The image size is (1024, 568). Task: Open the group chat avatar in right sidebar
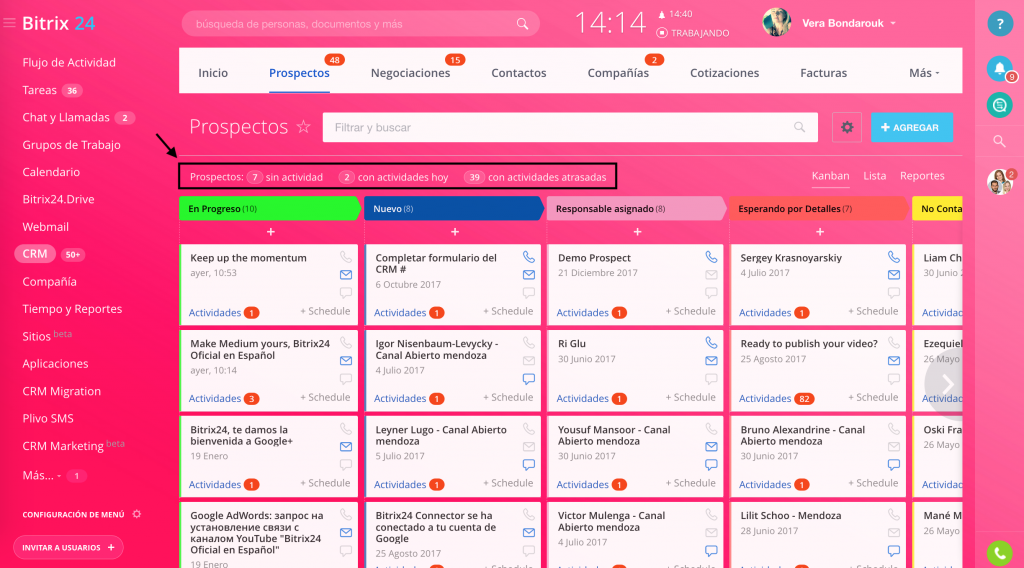[x=1000, y=181]
